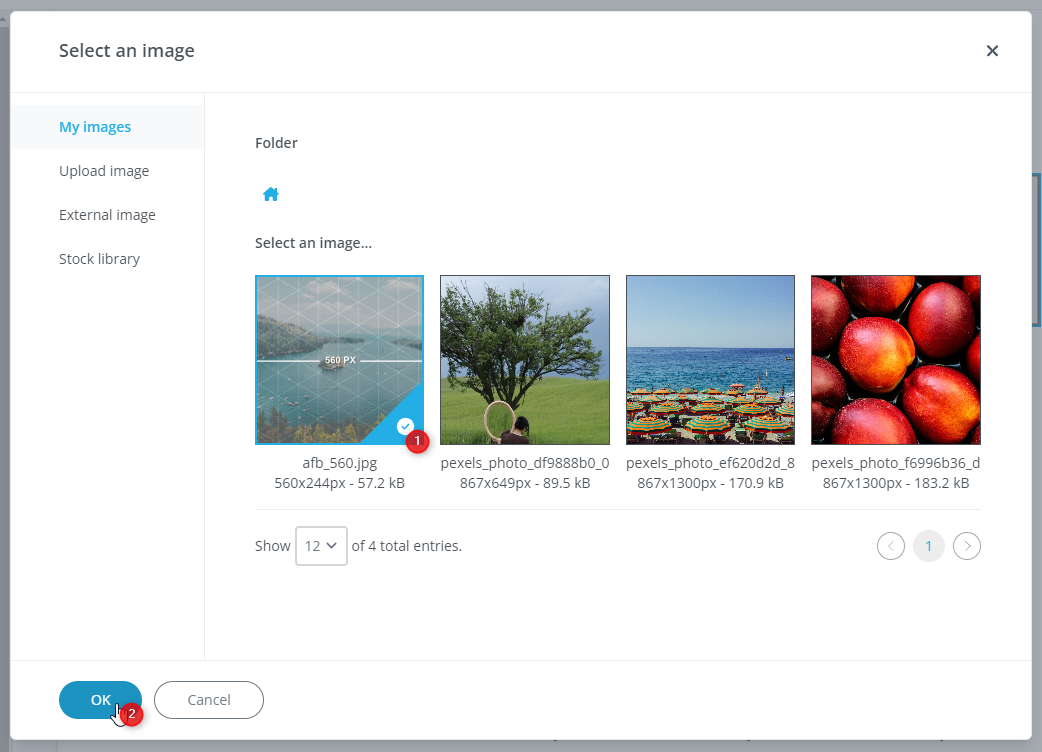Select the red nectarines photo
The height and width of the screenshot is (752, 1042).
click(x=895, y=360)
